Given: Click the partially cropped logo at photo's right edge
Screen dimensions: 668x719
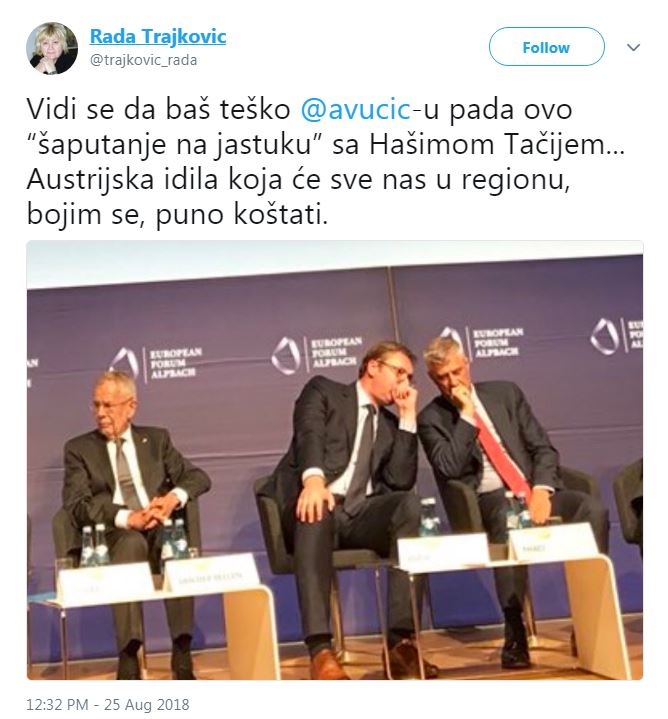Looking at the screenshot, I should tap(617, 335).
